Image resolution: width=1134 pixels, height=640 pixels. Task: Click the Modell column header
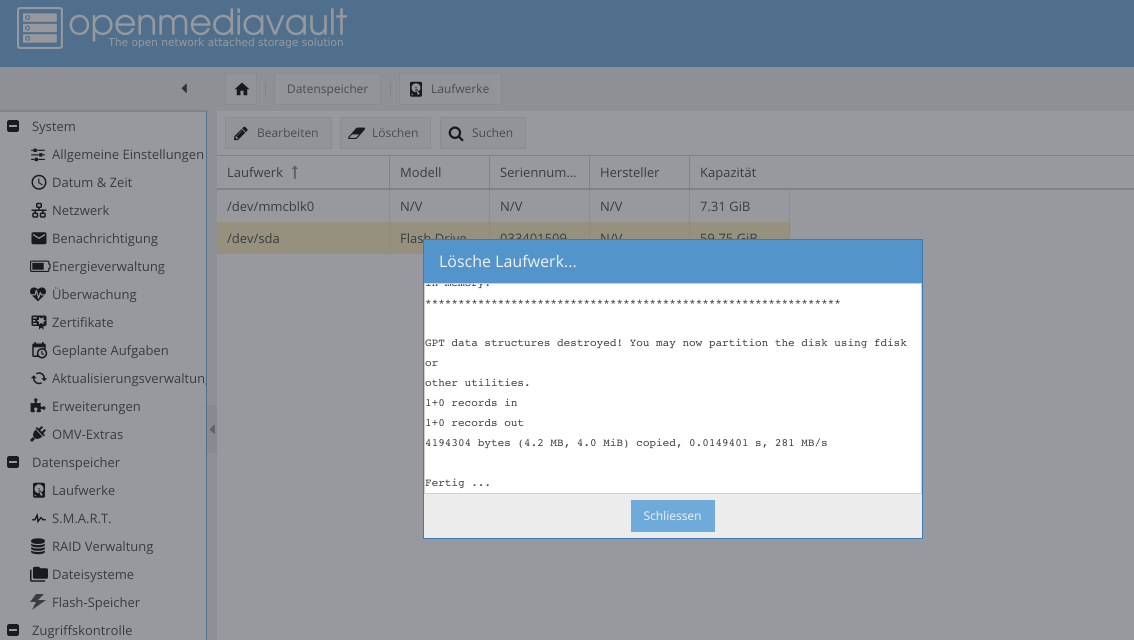[x=439, y=172]
